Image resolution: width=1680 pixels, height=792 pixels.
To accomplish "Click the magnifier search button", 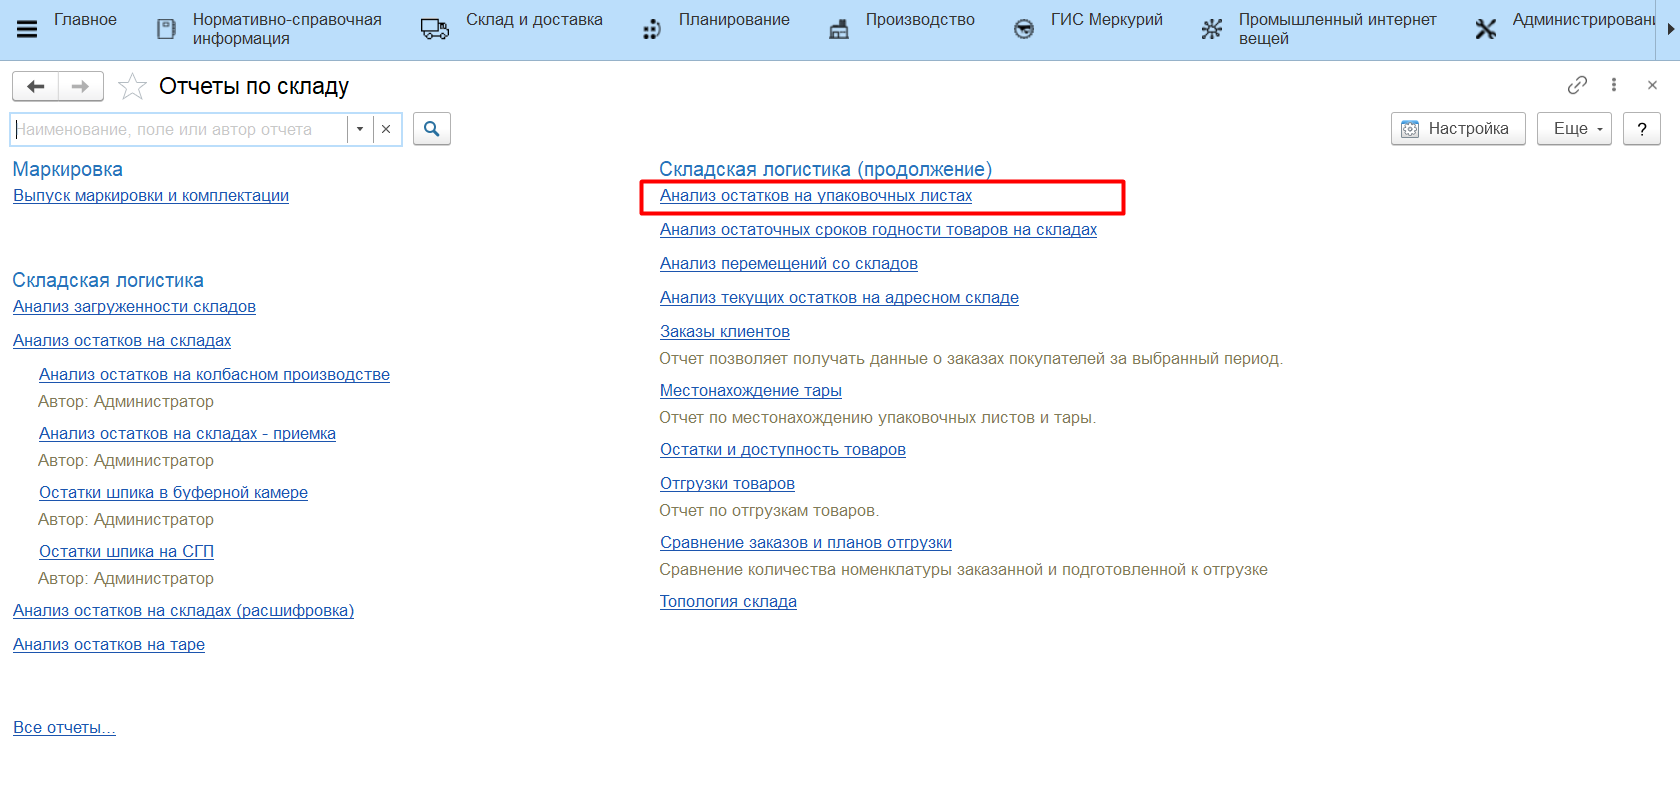I will coord(432,129).
